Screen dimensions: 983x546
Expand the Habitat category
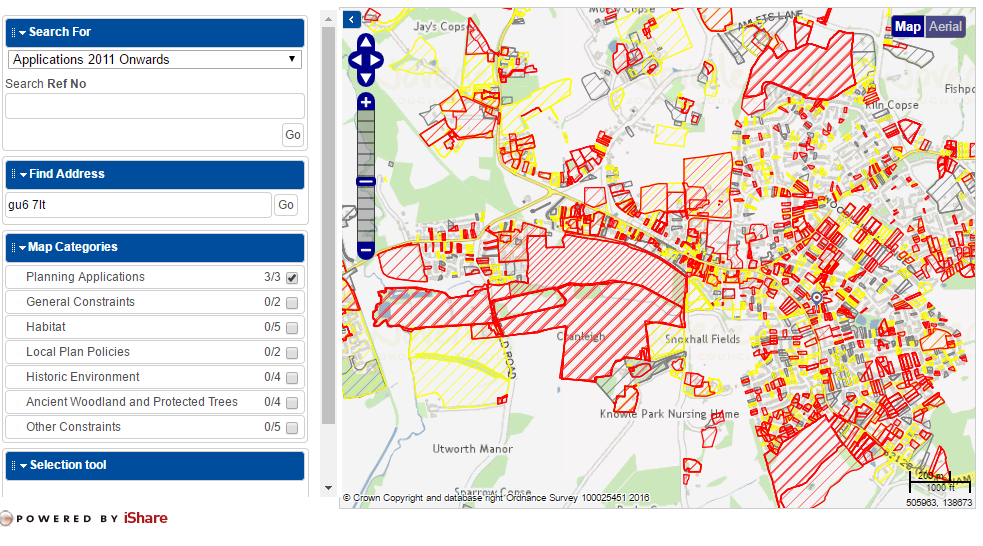46,327
